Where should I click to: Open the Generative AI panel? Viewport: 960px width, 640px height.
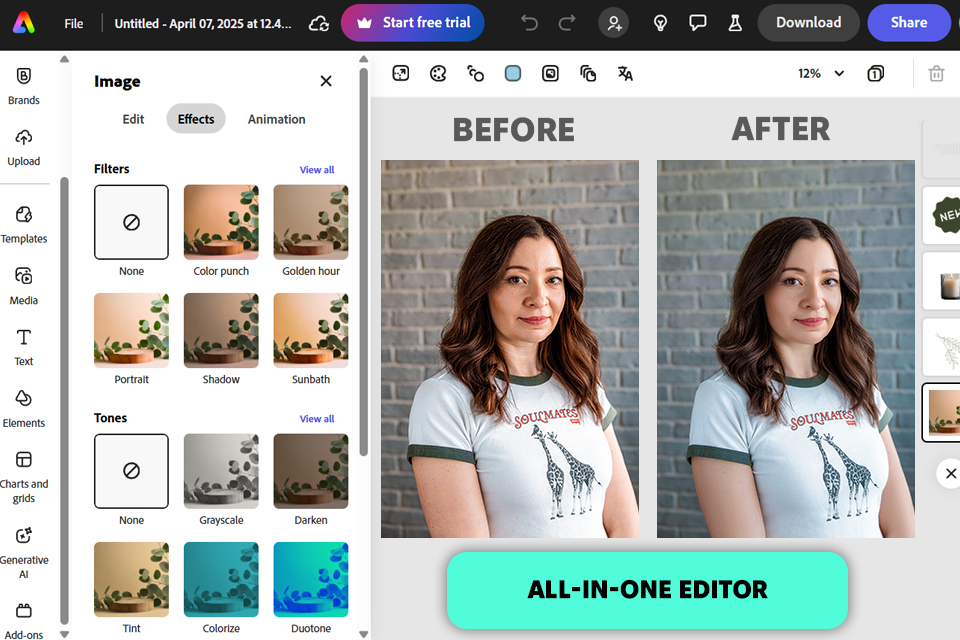click(x=24, y=553)
